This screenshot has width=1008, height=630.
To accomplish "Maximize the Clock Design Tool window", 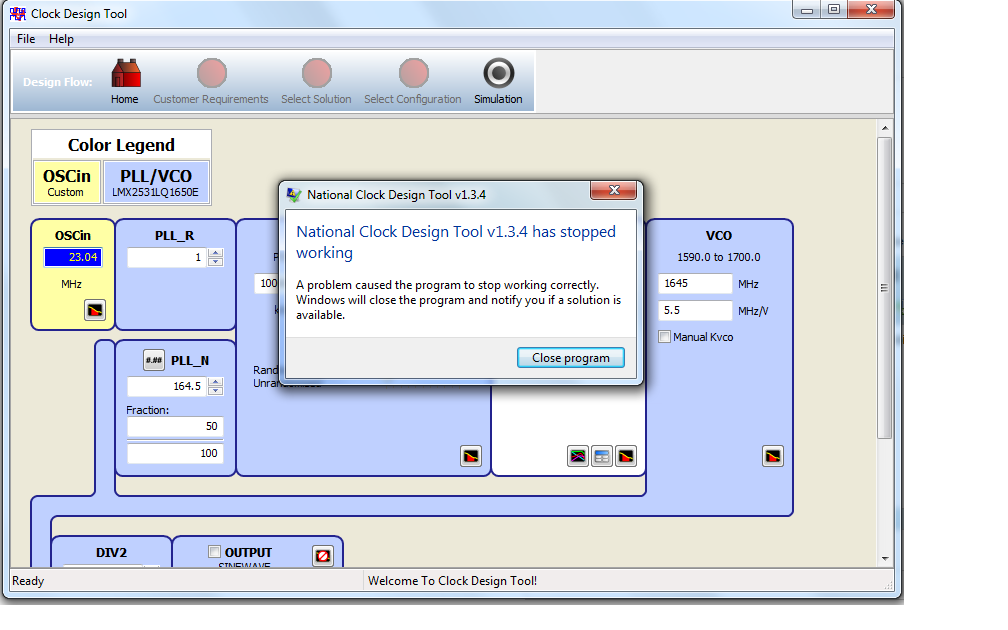I will pos(834,10).
